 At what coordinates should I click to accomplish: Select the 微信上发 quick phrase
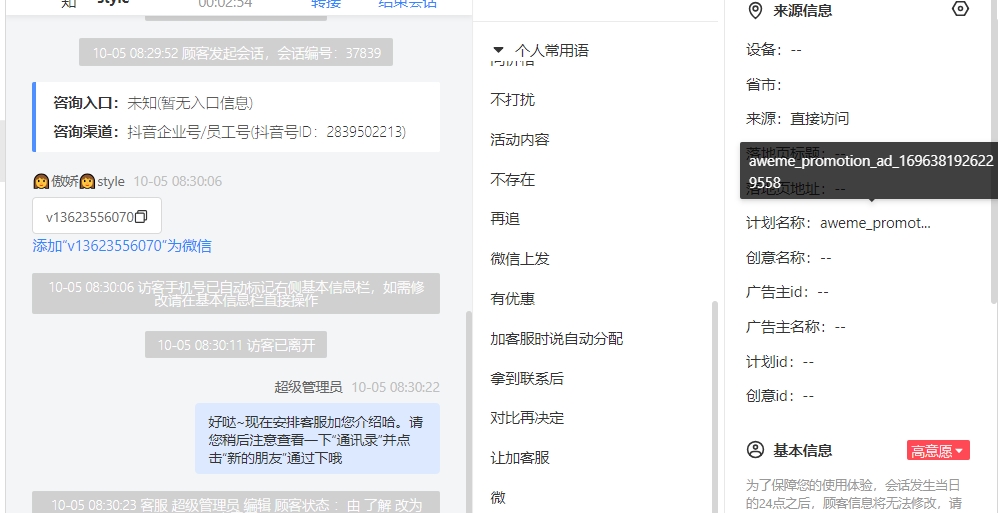[519, 259]
